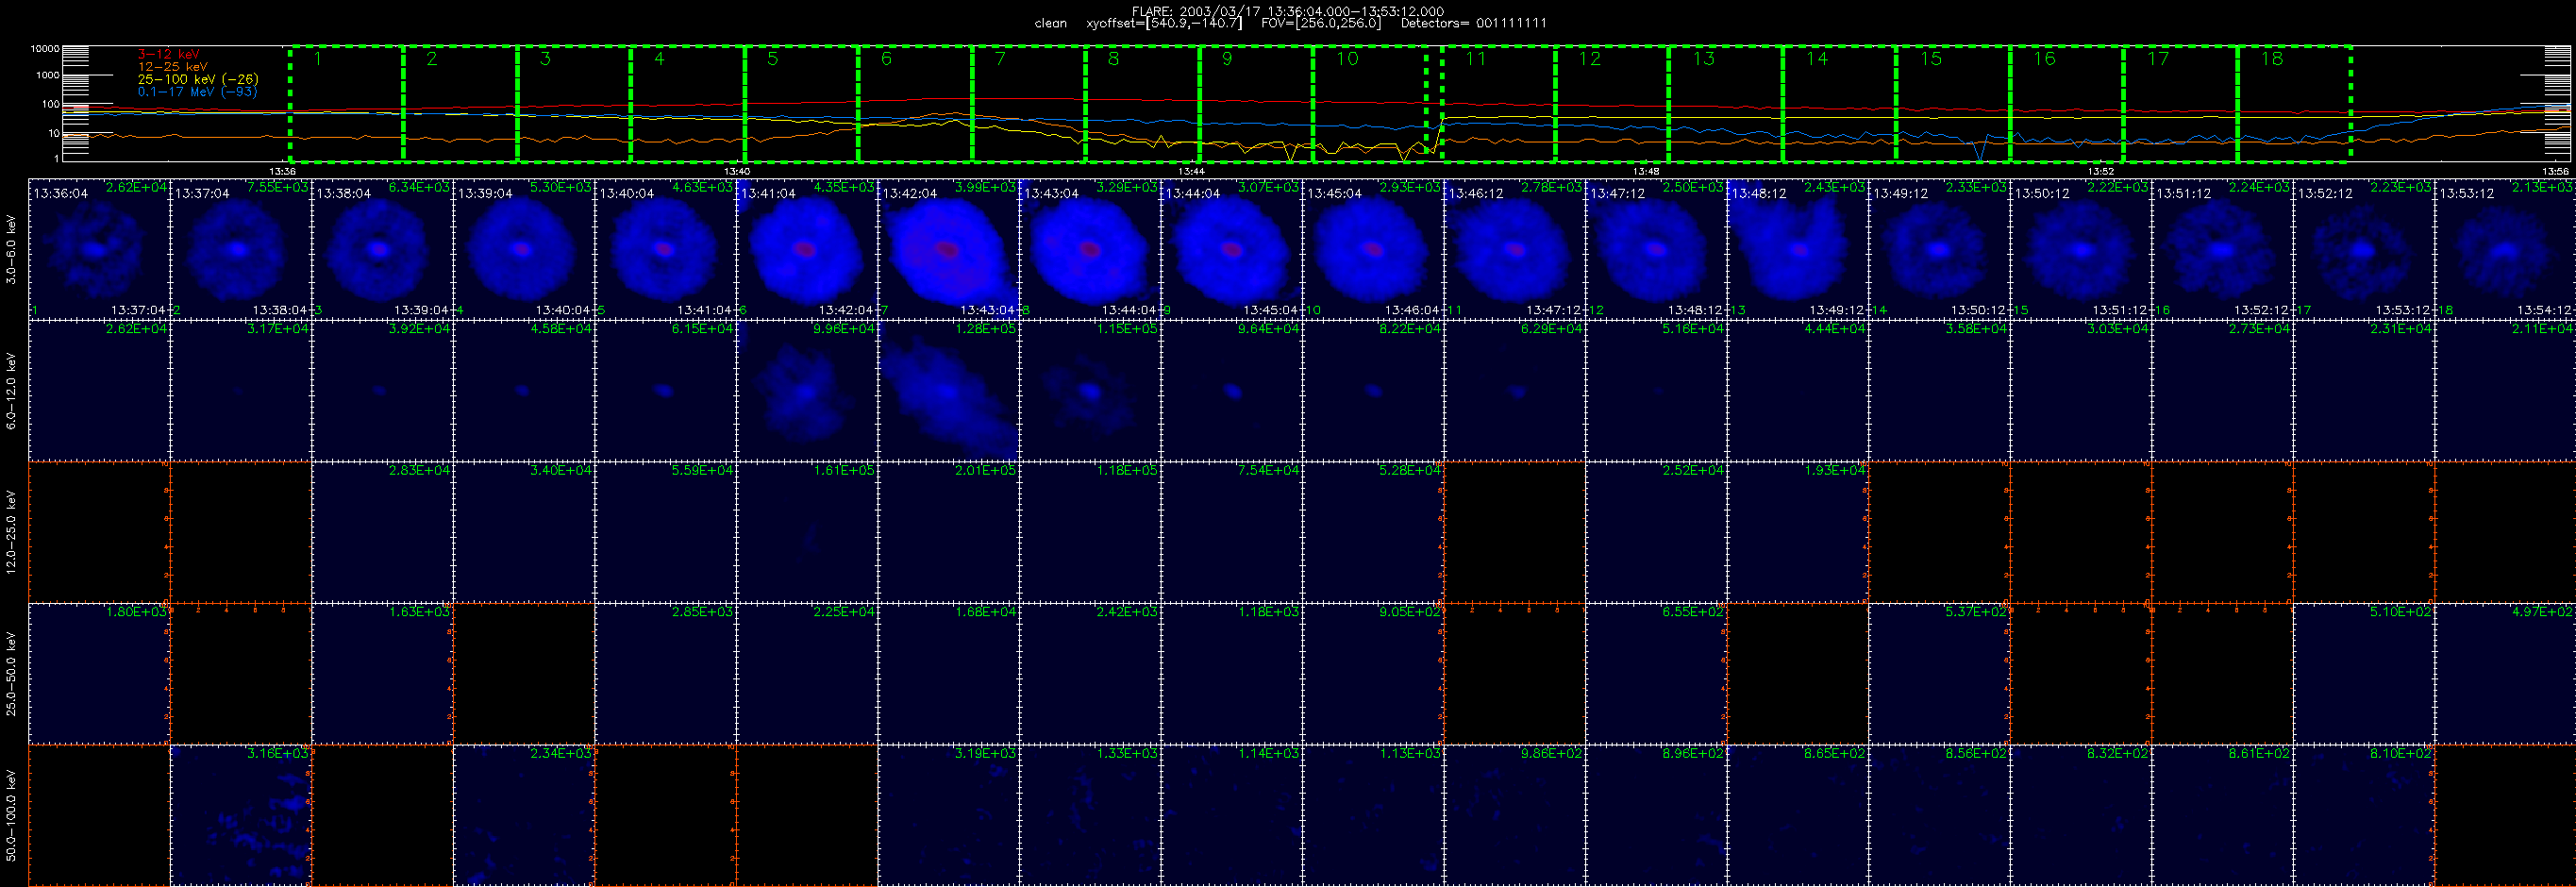Click the '6.0-12.0 keV' row label
Screen dimensions: 2576x887
point(11,390)
